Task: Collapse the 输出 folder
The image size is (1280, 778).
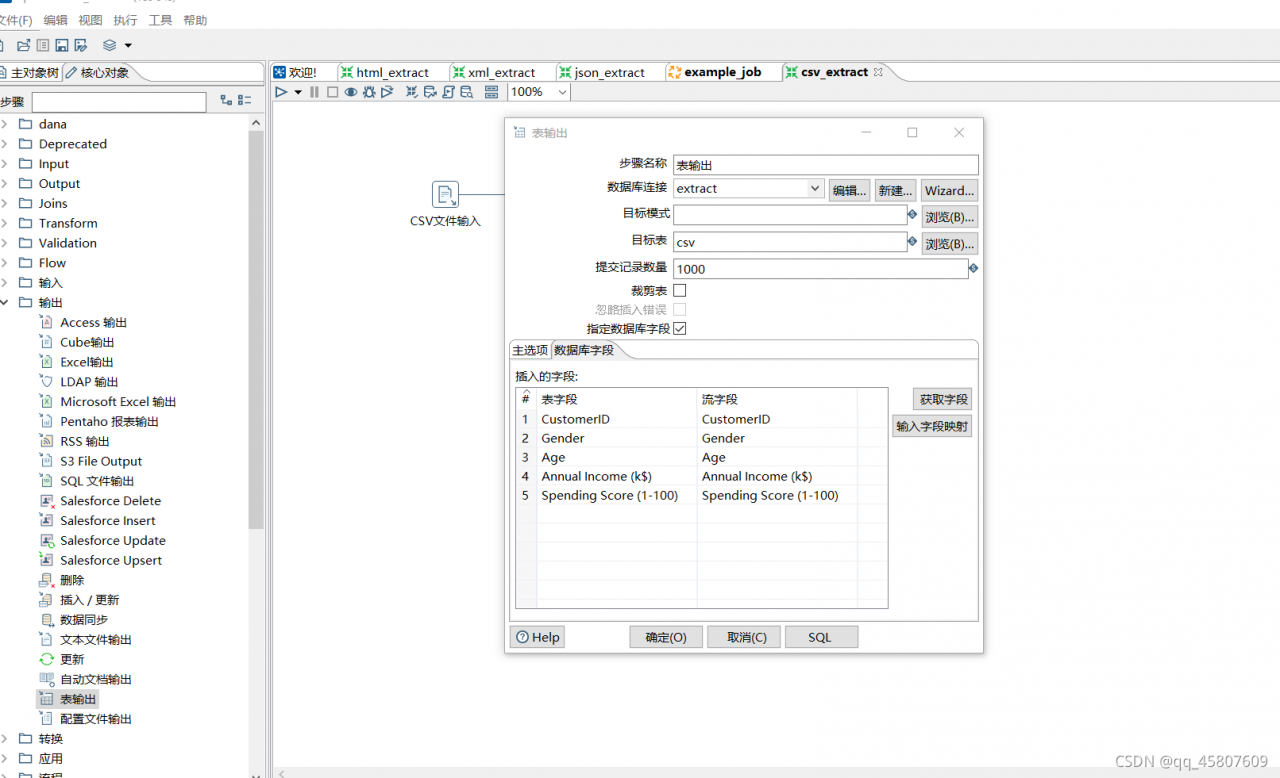Action: [5, 302]
